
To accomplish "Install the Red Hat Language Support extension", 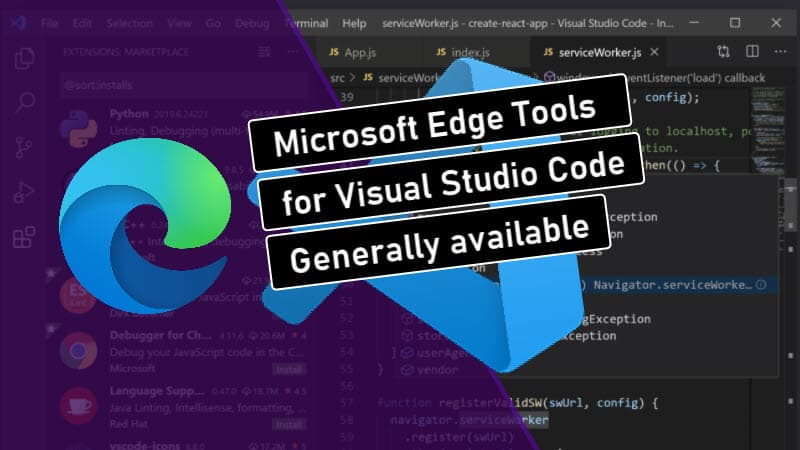I will 289,424.
